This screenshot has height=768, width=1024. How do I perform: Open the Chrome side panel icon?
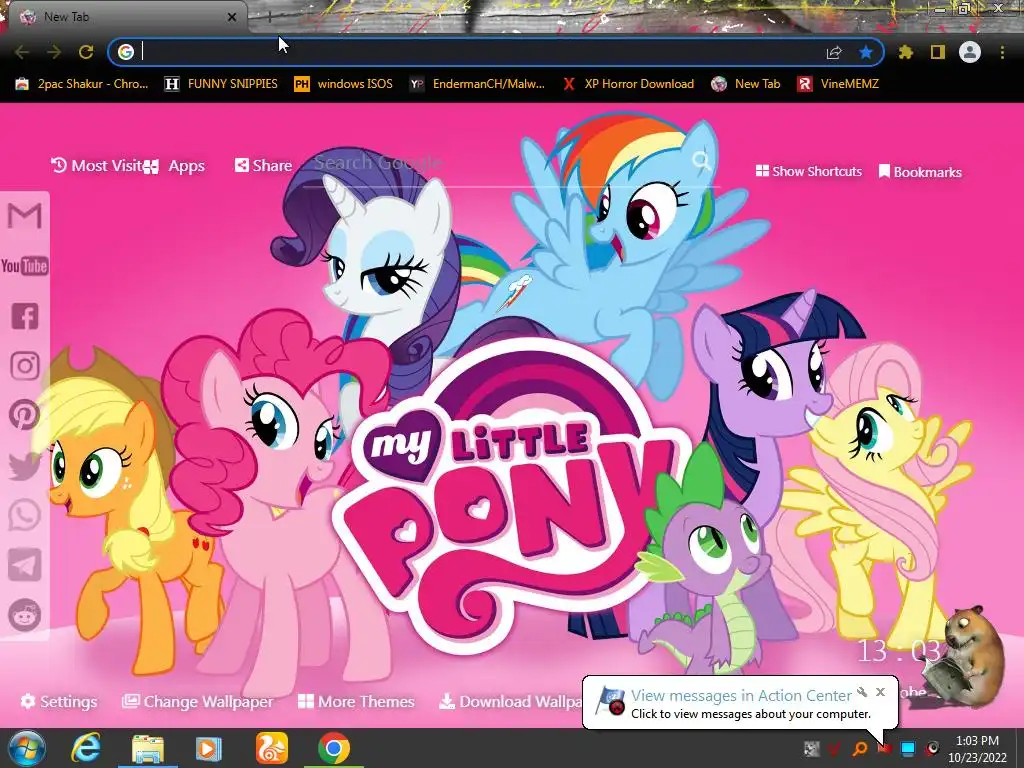[x=938, y=52]
